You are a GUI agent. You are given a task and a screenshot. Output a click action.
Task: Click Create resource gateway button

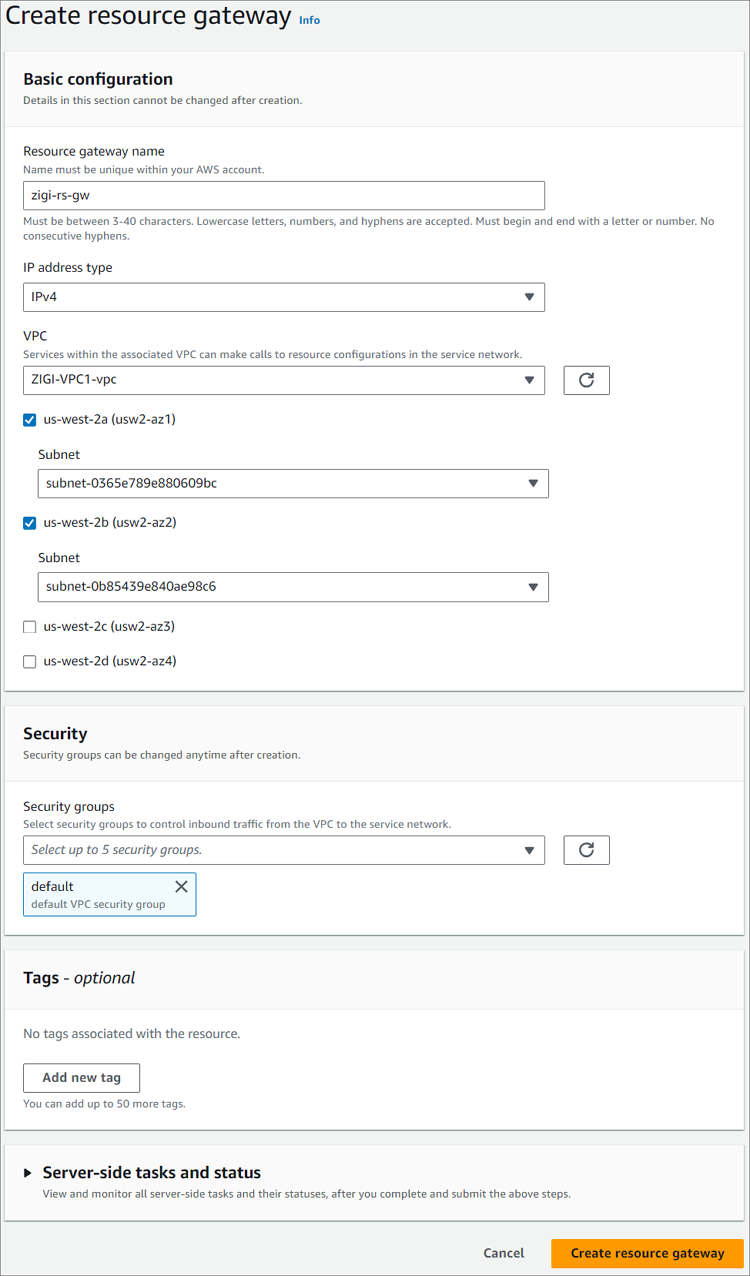point(648,1253)
